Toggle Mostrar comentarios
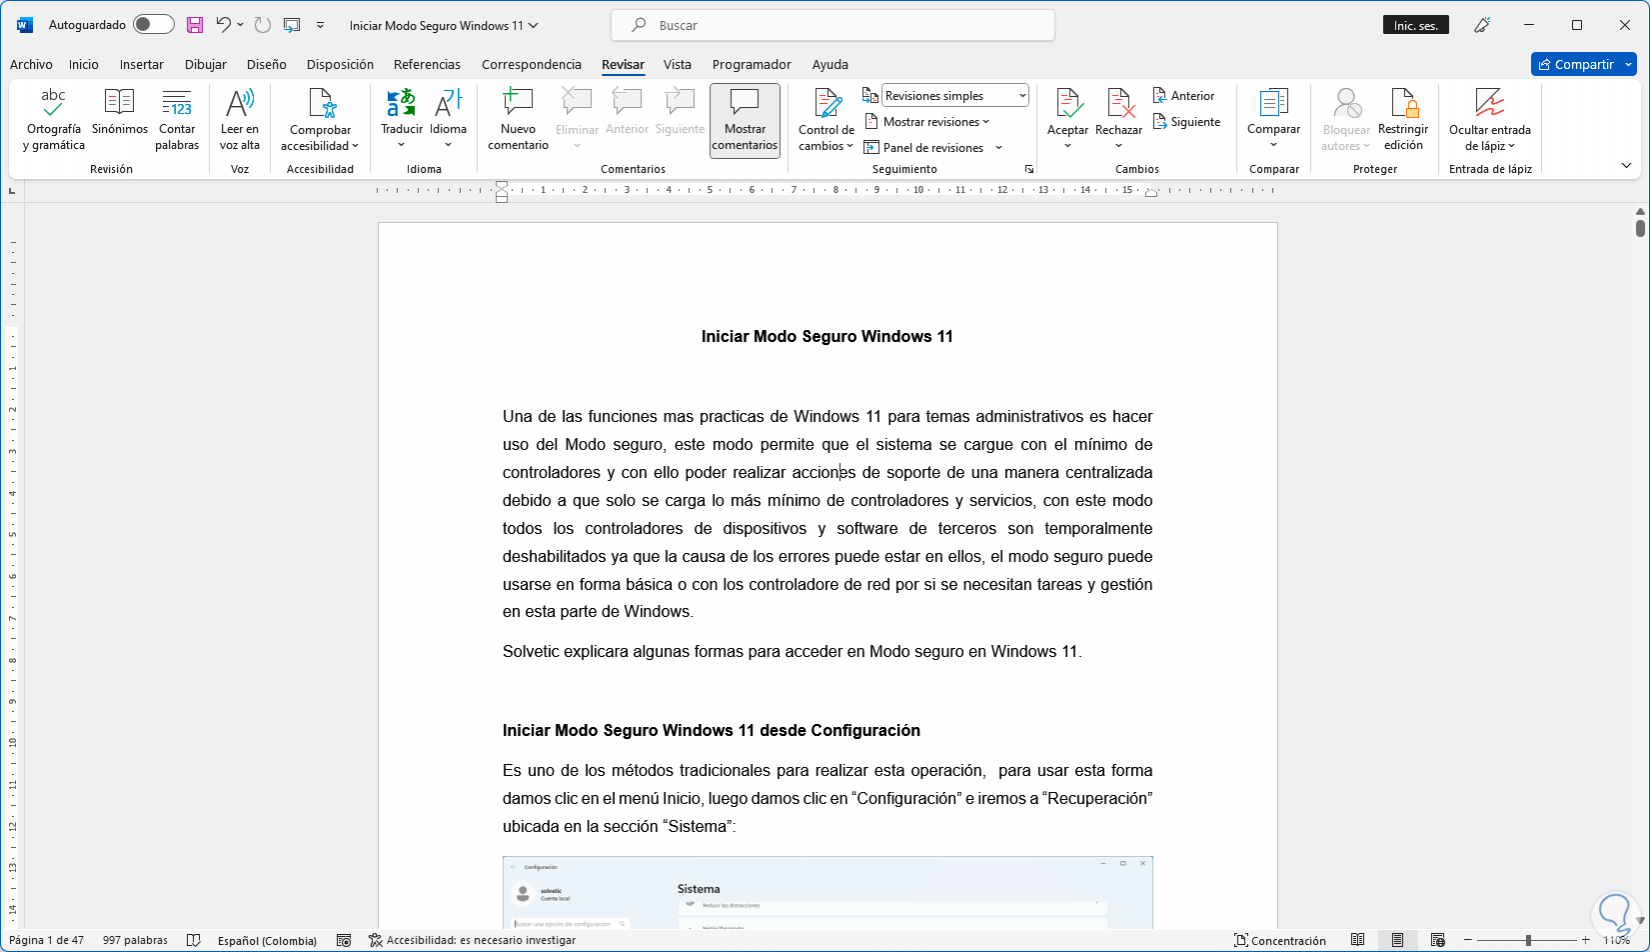 point(745,120)
